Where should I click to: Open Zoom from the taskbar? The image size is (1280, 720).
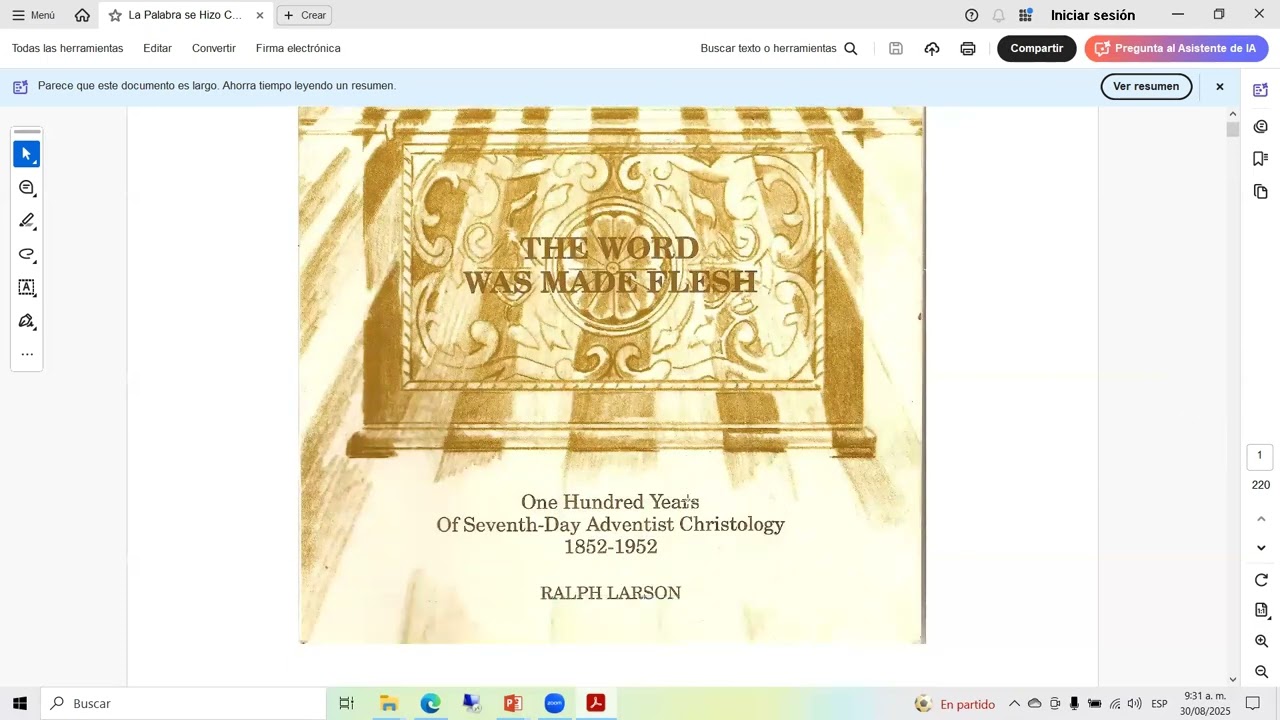tap(555, 703)
